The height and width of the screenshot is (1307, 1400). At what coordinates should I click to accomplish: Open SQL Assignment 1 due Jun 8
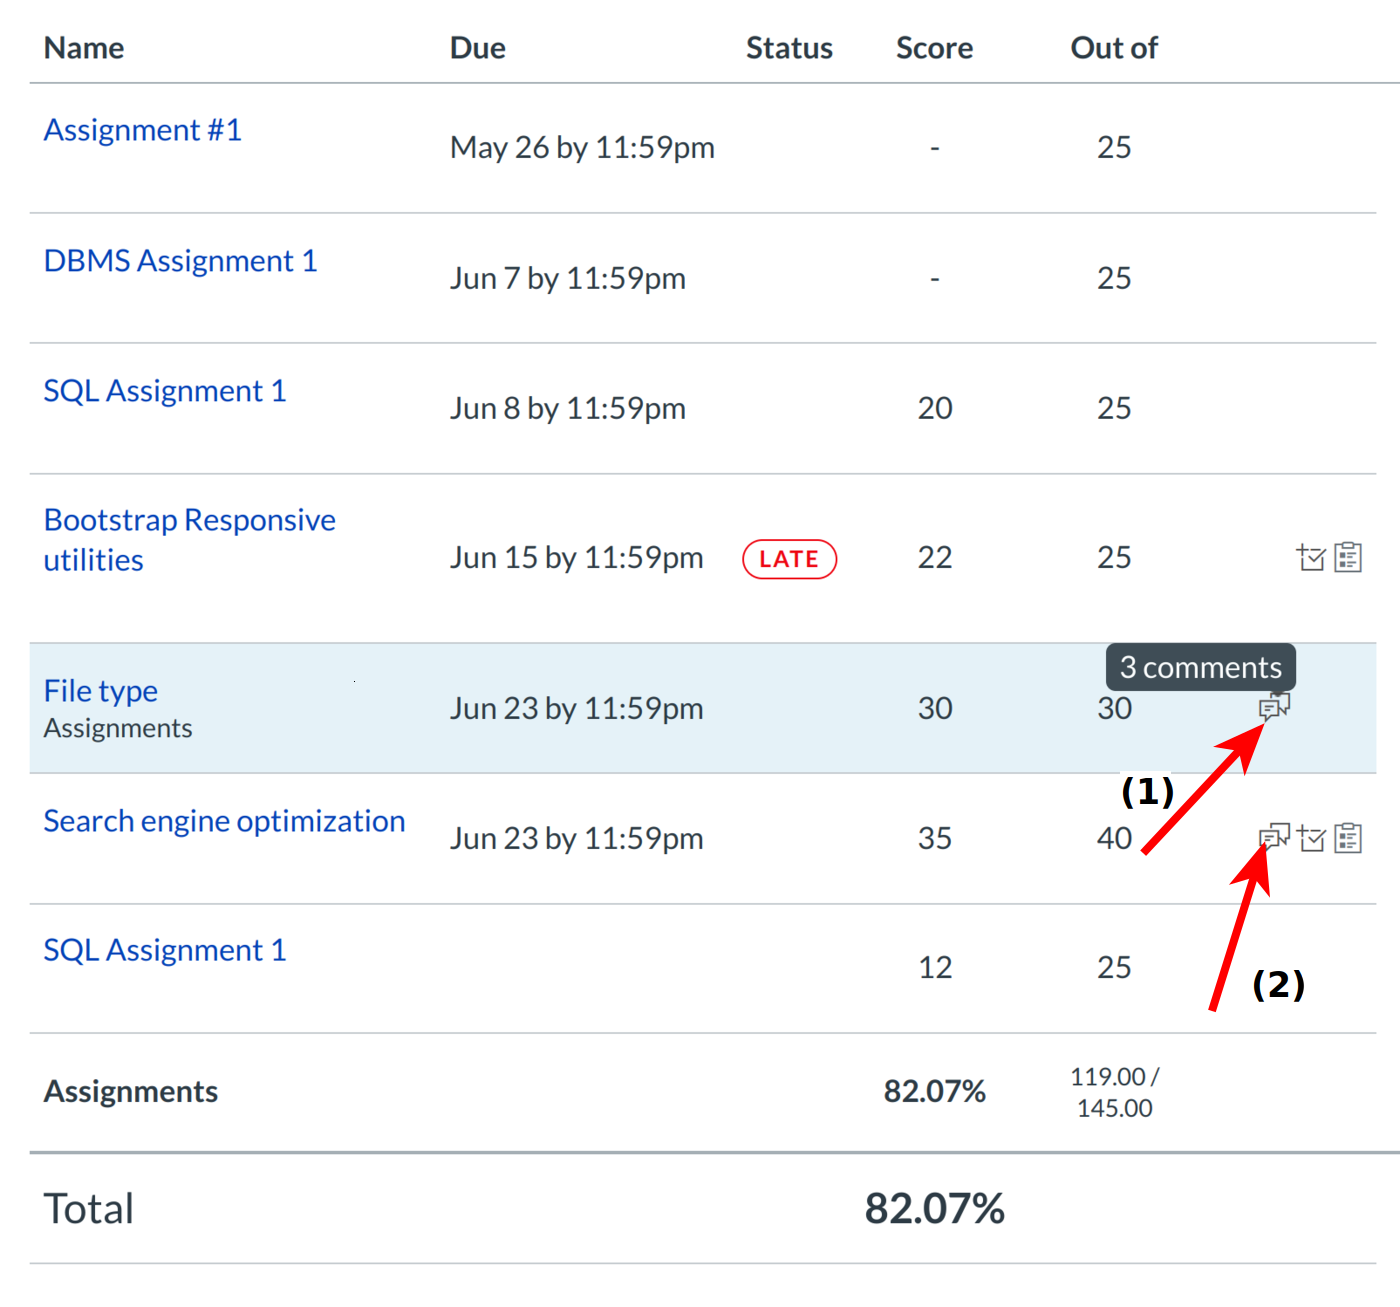pyautogui.click(x=165, y=391)
